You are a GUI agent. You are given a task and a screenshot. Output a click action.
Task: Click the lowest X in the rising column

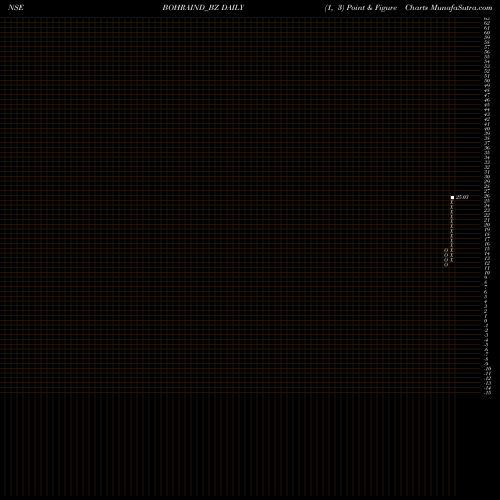pos(452,260)
